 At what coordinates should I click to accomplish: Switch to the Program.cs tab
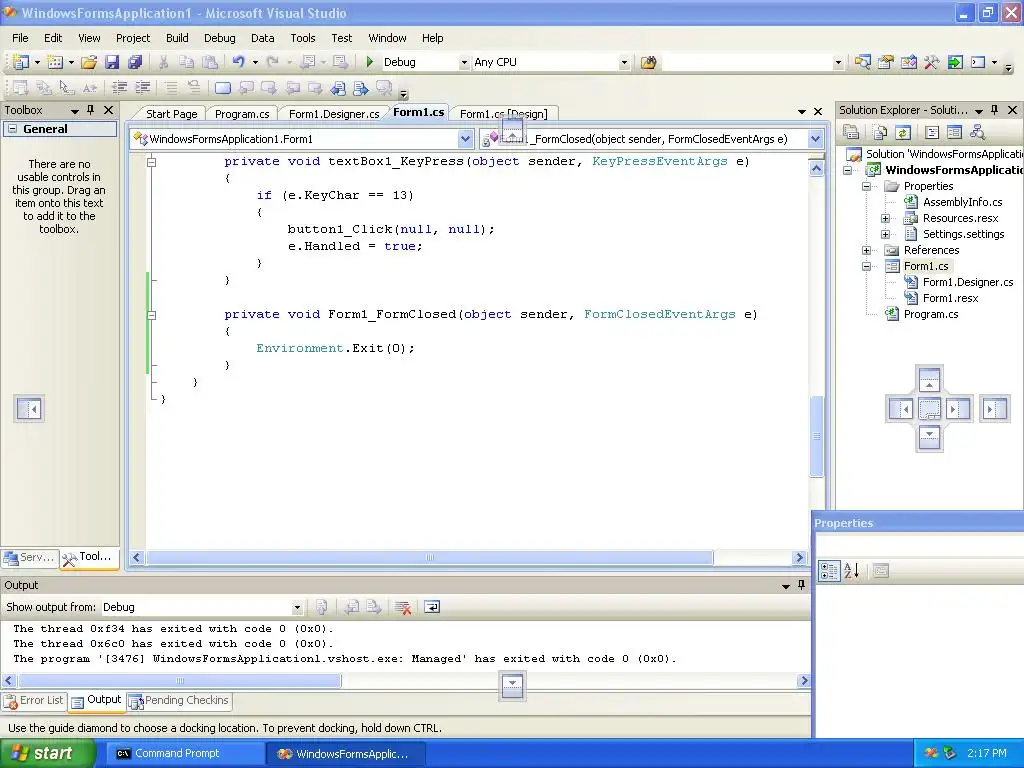(242, 114)
